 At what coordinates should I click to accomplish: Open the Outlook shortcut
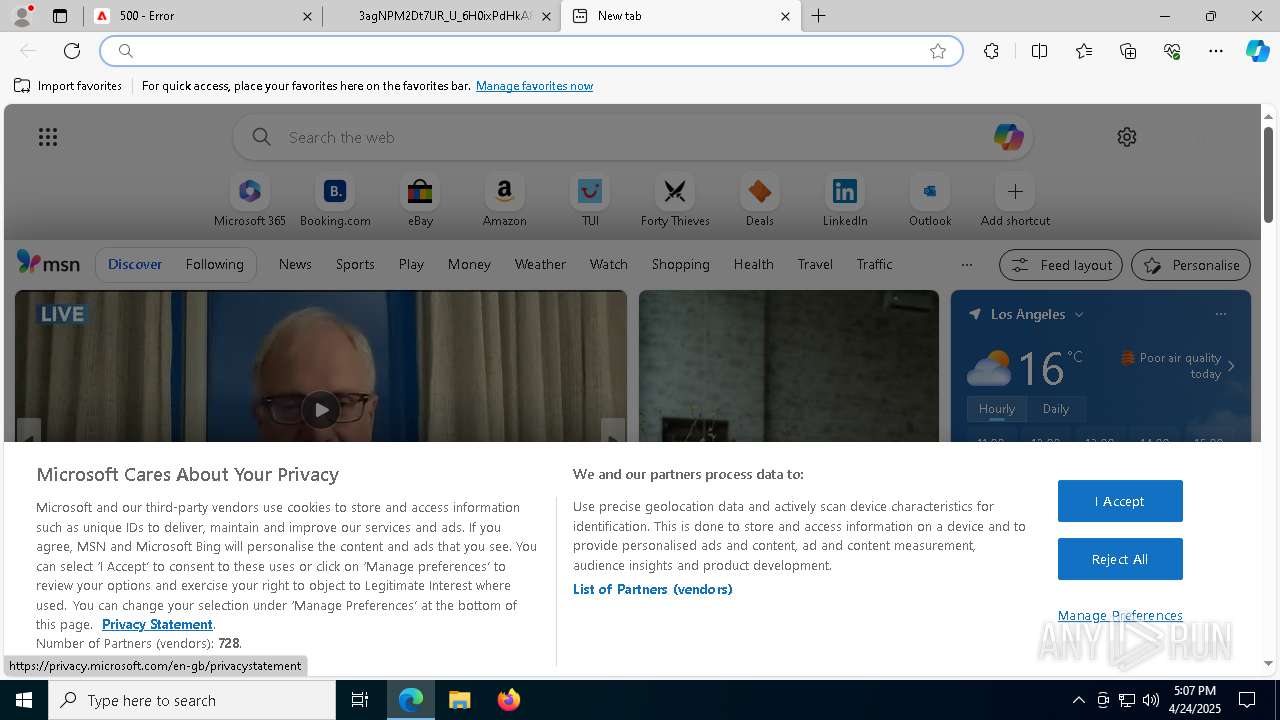coord(930,201)
